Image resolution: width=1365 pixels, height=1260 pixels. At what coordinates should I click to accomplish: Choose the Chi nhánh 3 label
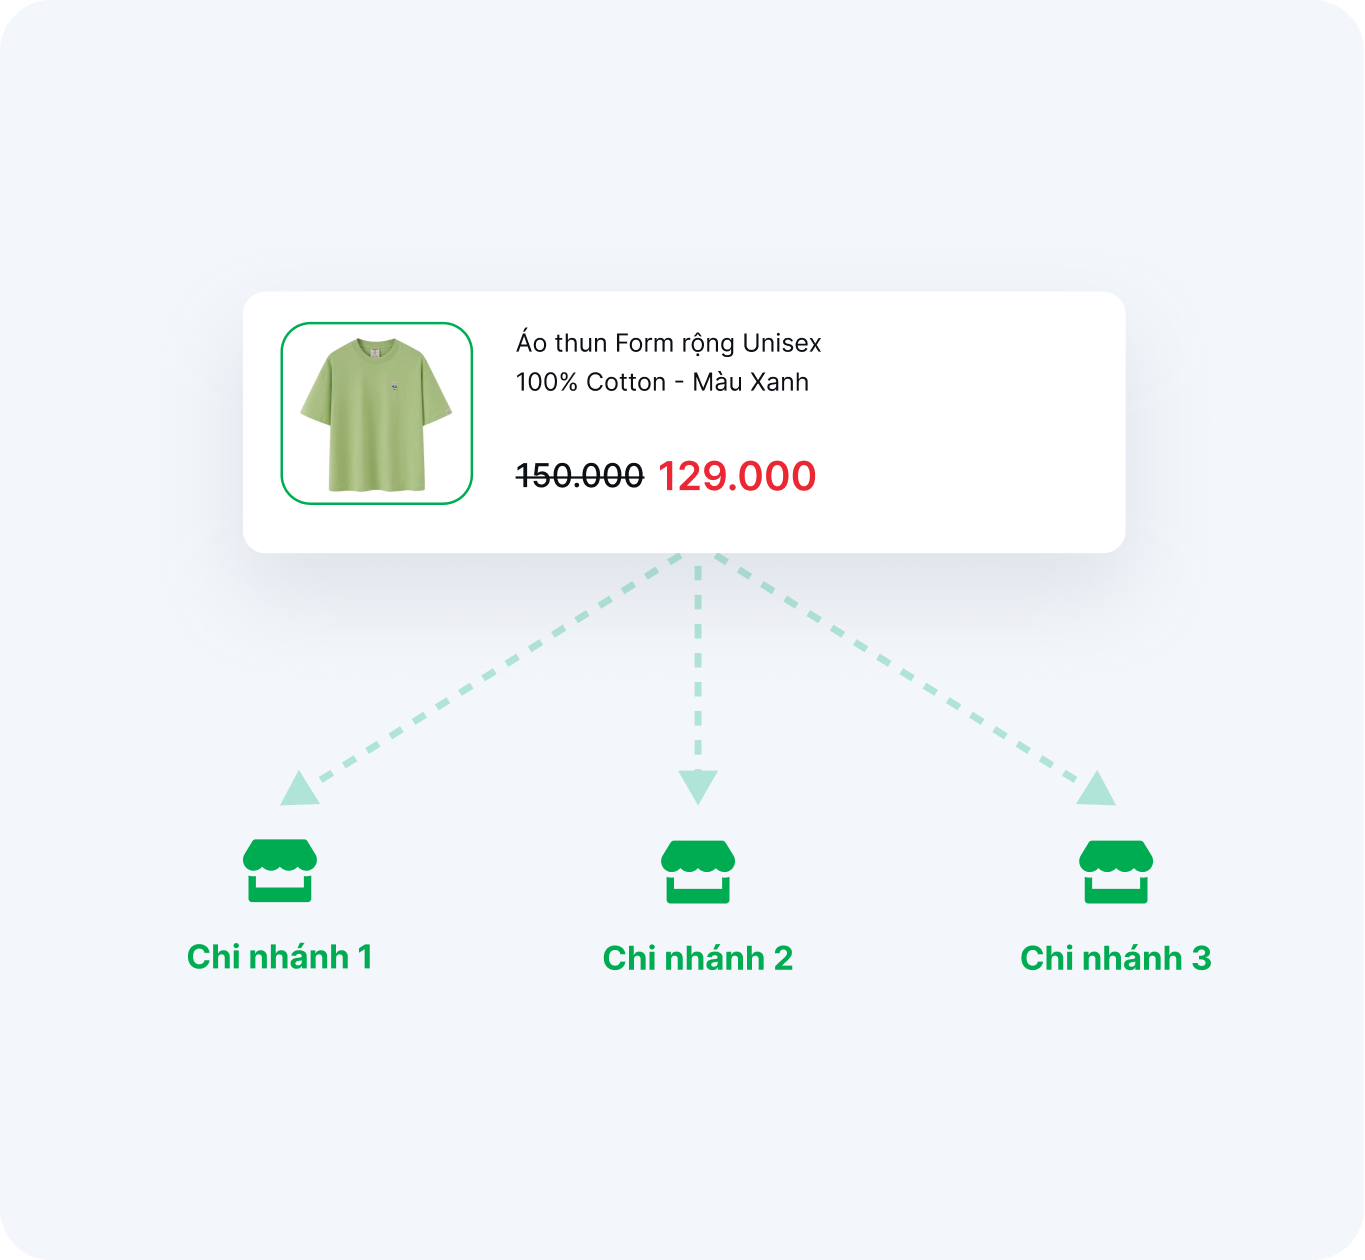coord(1116,958)
